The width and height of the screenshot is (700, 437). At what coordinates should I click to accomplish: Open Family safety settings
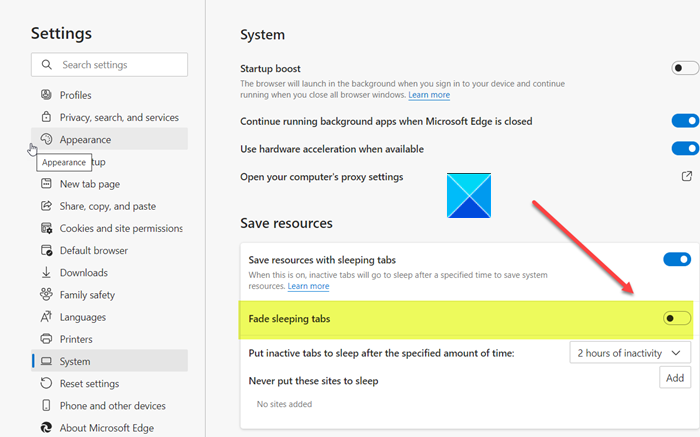point(109,295)
